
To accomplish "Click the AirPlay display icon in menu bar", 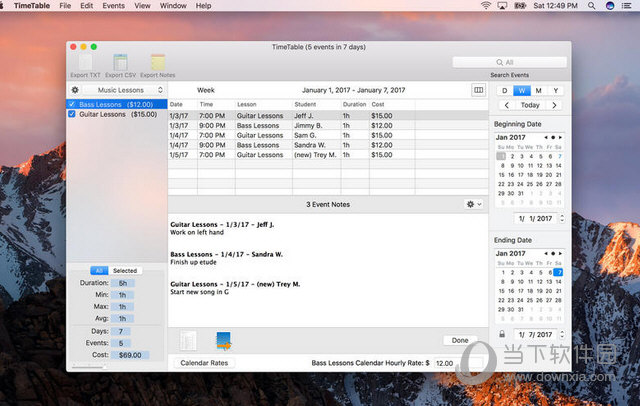I will pos(502,6).
